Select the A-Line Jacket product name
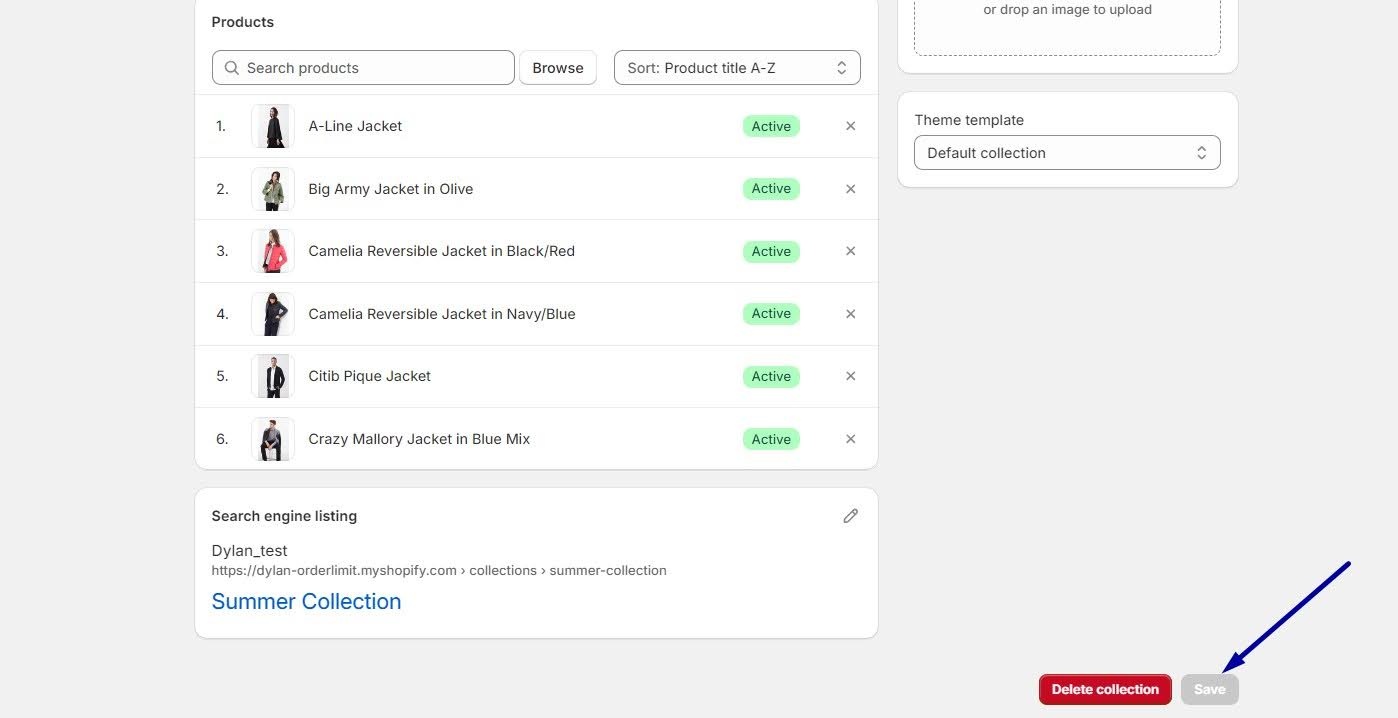 click(x=355, y=126)
